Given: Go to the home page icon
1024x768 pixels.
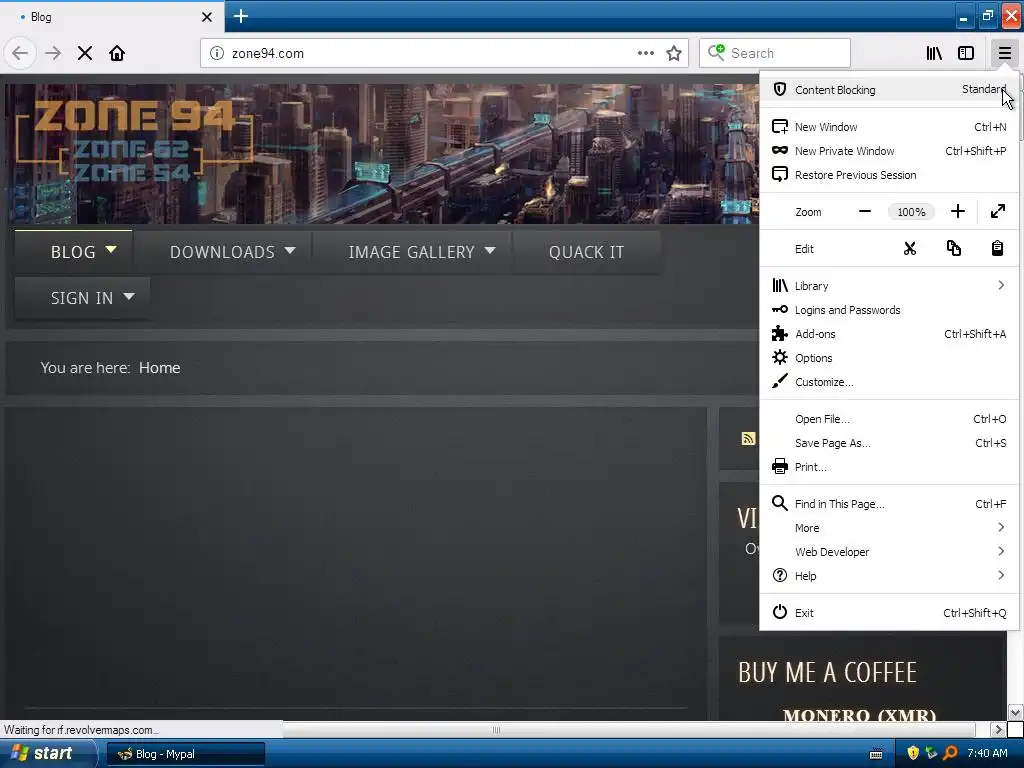Looking at the screenshot, I should (117, 53).
